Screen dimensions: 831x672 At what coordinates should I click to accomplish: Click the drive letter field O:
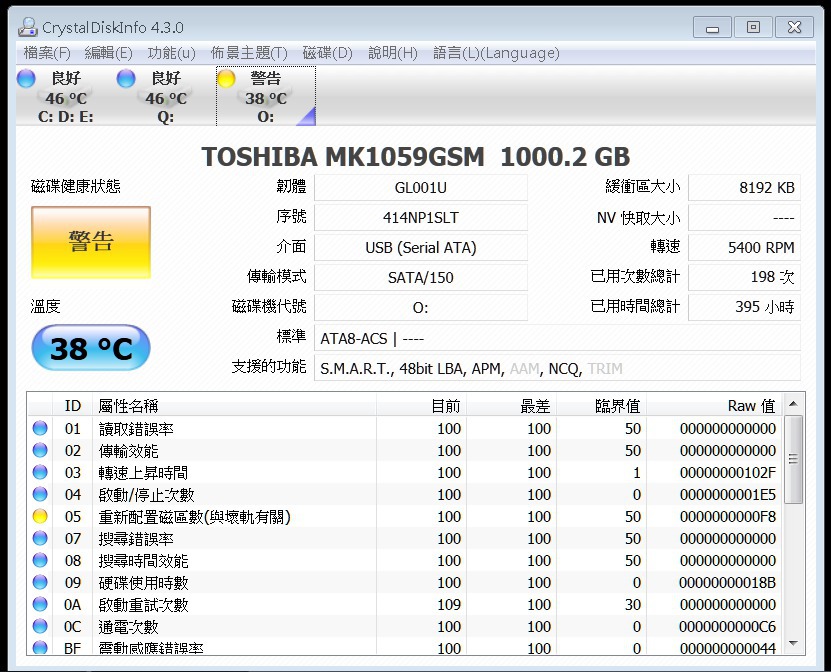[x=421, y=307]
